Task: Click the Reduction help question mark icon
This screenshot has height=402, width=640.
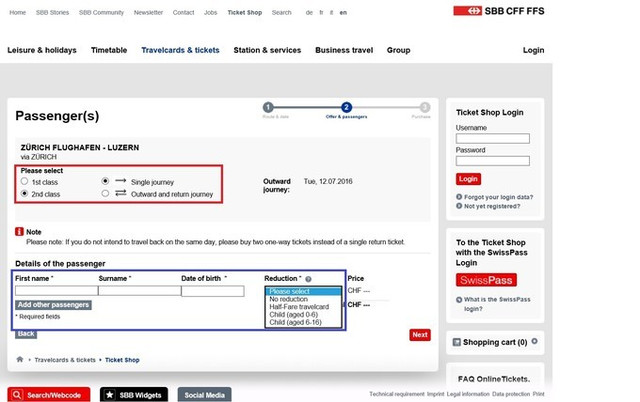Action: [308, 279]
